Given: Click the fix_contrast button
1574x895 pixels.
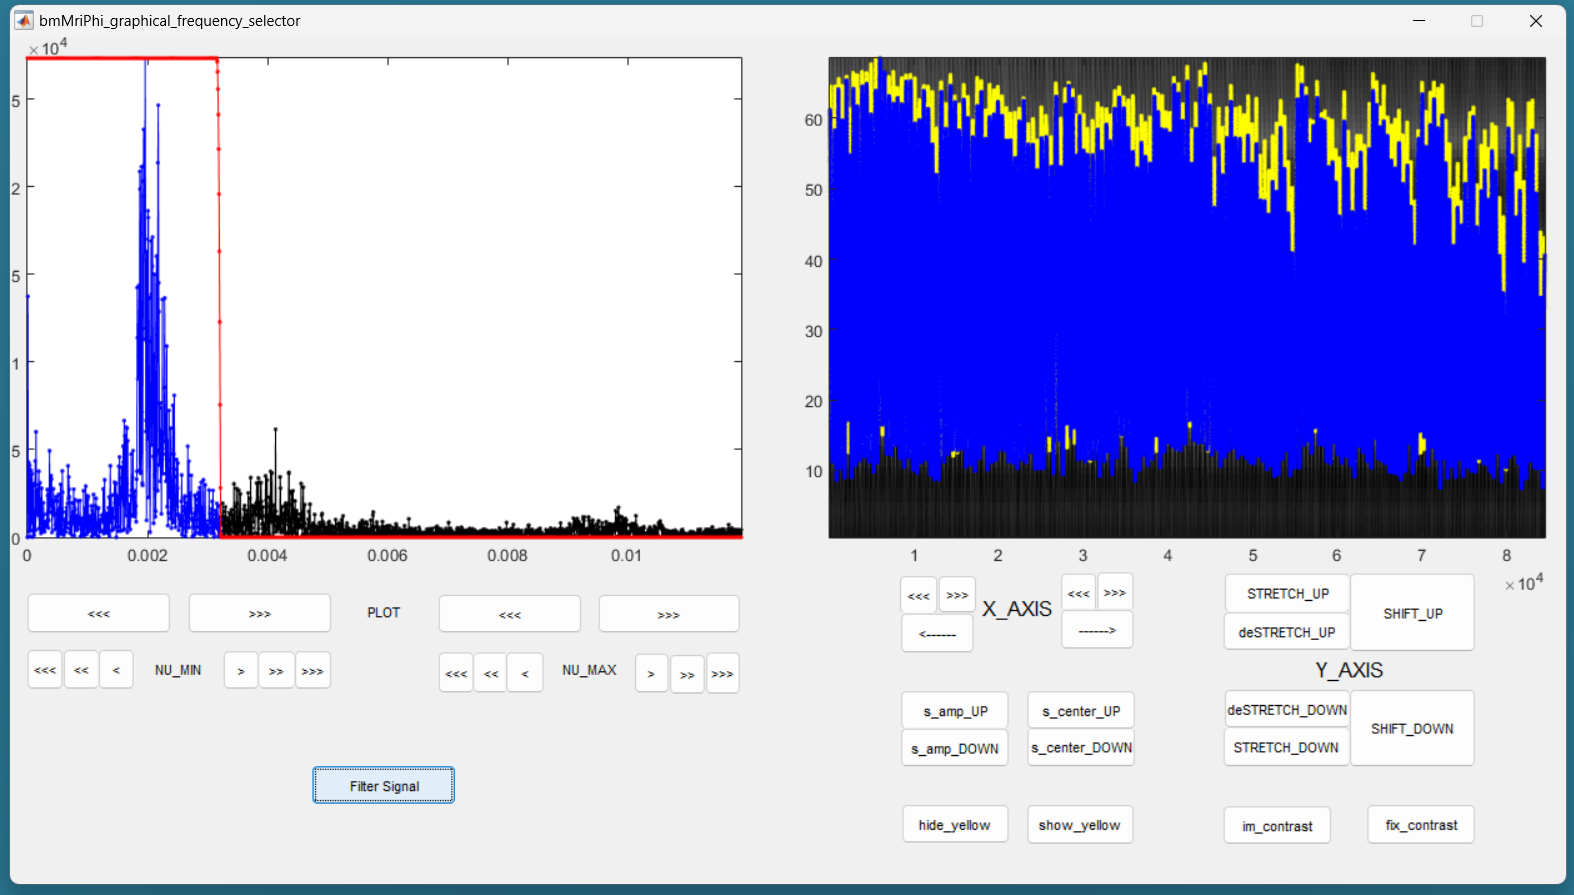Looking at the screenshot, I should click(x=1421, y=825).
